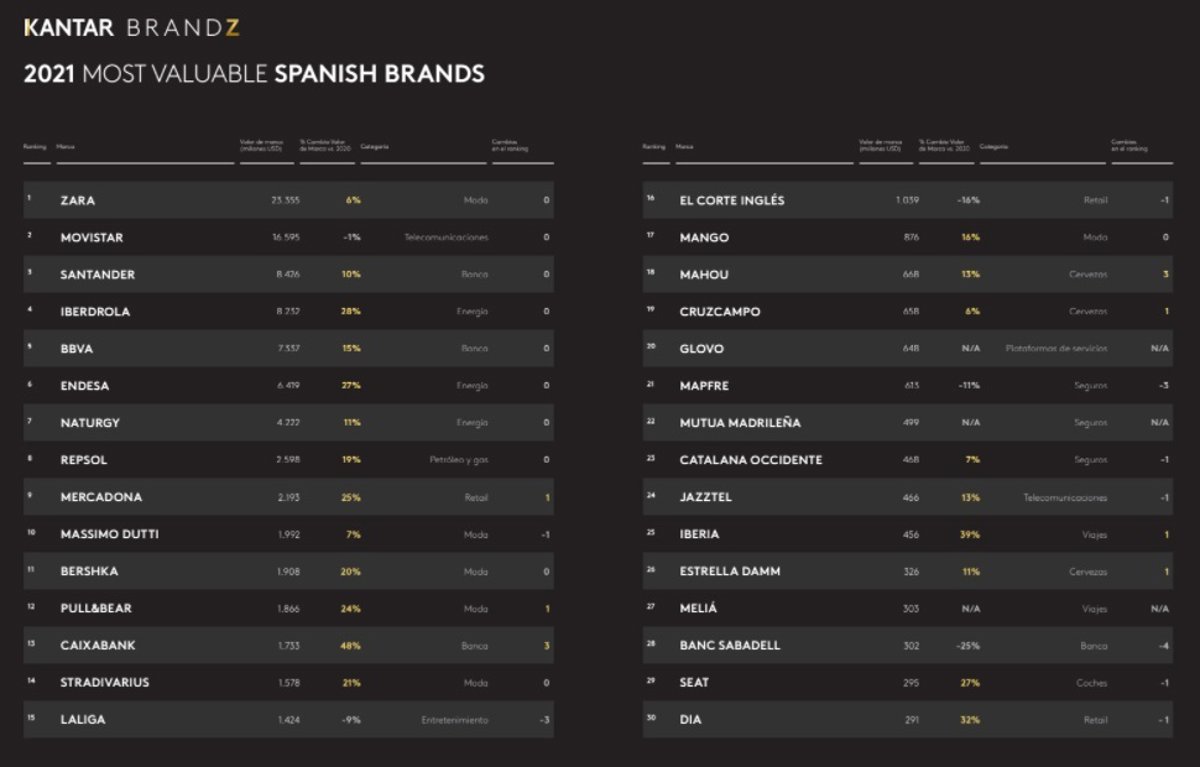
Task: Click CAIXABANK's 48% change value
Action: click(x=350, y=646)
